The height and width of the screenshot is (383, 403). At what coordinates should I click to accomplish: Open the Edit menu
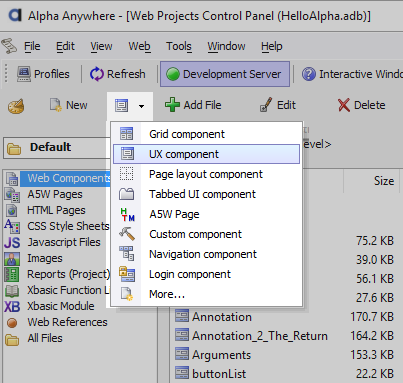click(x=65, y=46)
